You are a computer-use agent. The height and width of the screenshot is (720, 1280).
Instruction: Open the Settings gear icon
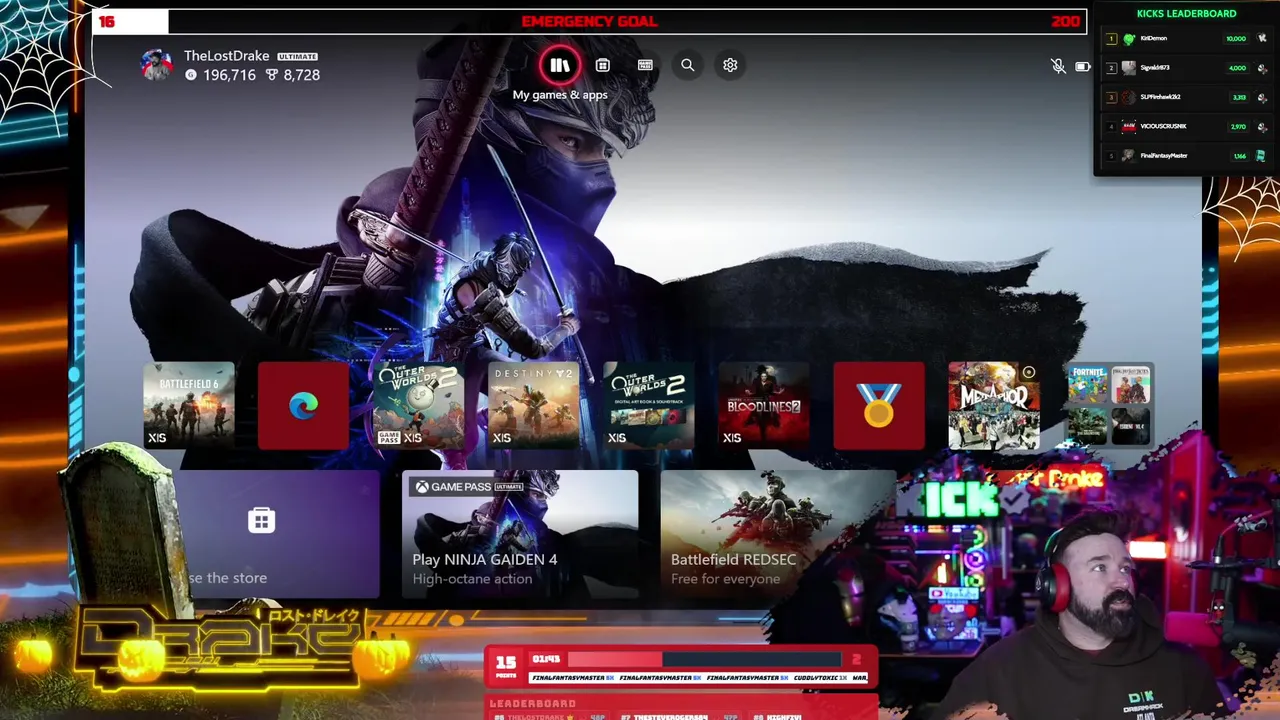[730, 65]
